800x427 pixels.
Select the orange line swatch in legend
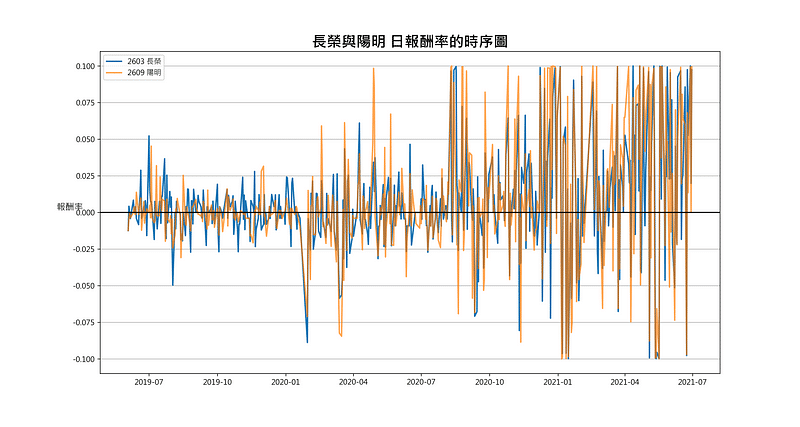point(115,73)
